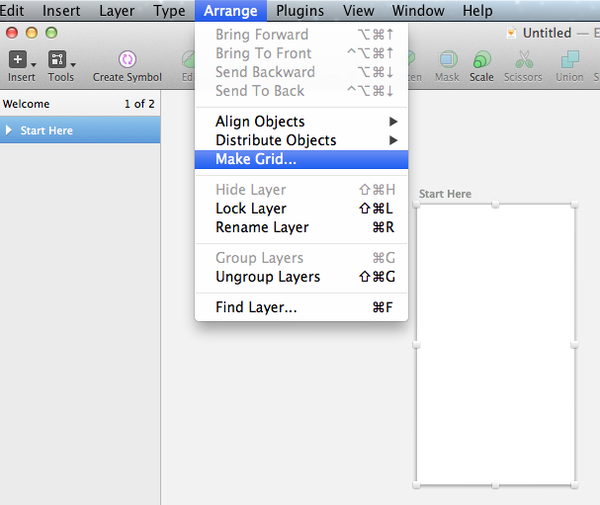Image resolution: width=600 pixels, height=505 pixels.
Task: Open the Layer menu
Action: click(x=117, y=11)
